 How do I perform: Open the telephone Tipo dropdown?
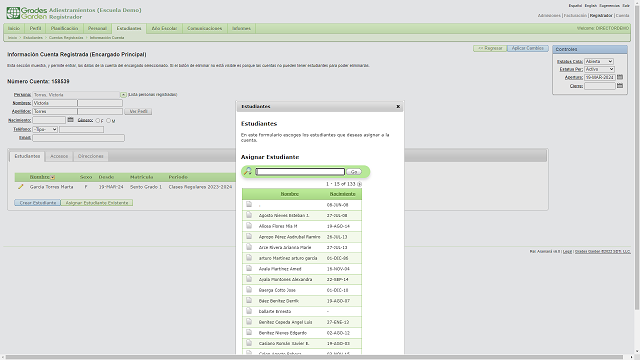[45, 129]
